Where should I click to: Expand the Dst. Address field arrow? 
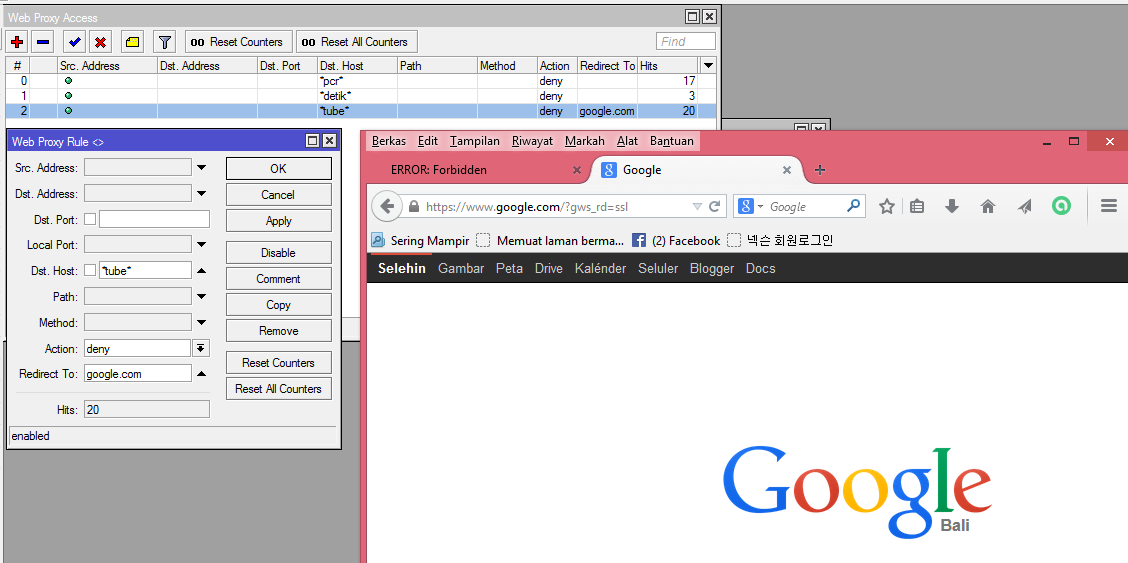click(x=201, y=193)
